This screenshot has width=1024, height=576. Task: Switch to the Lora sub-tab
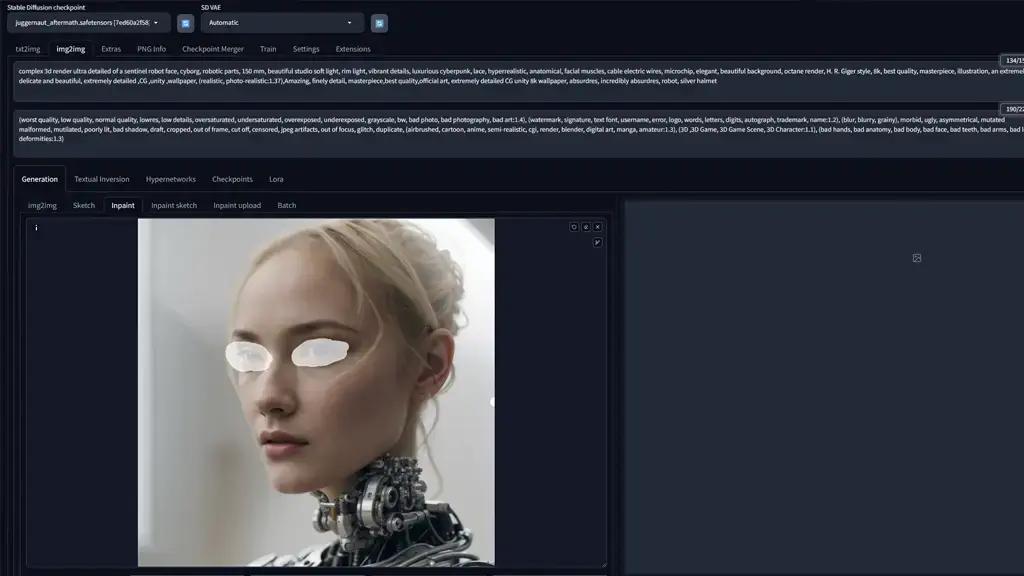pyautogui.click(x=276, y=179)
